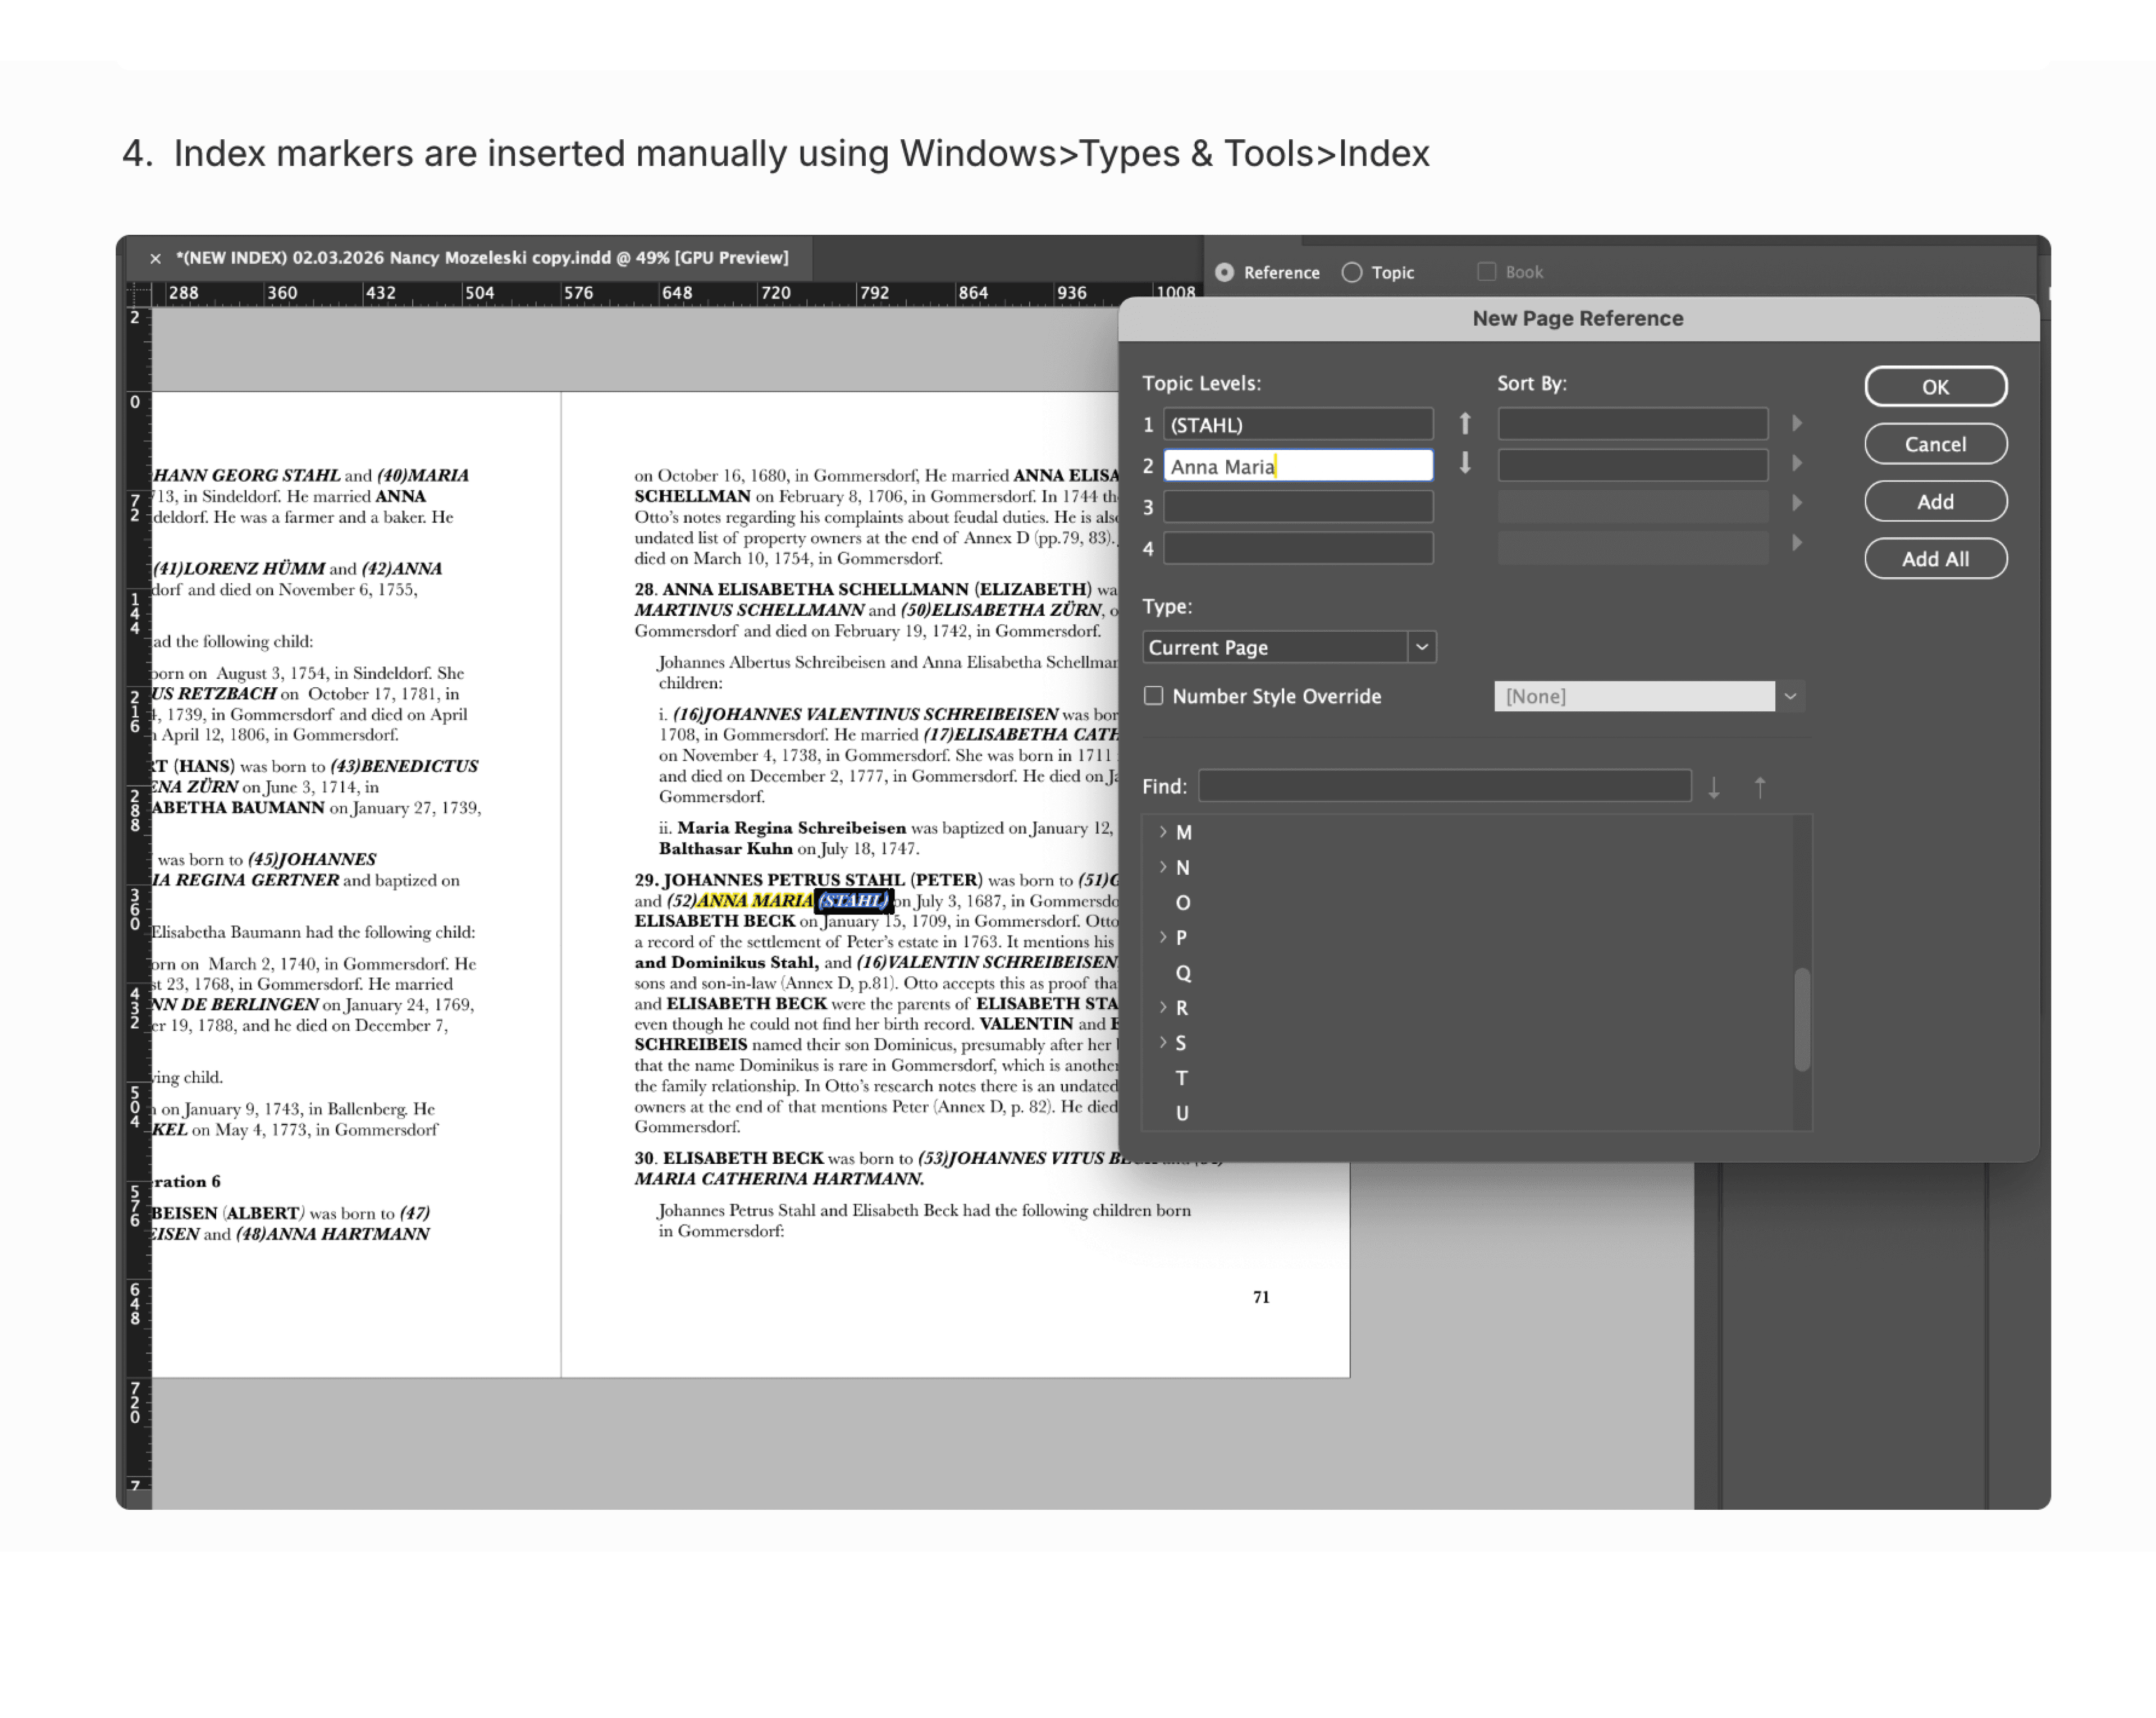Click the Find next down arrow
2156x1718 pixels.
click(x=1714, y=788)
